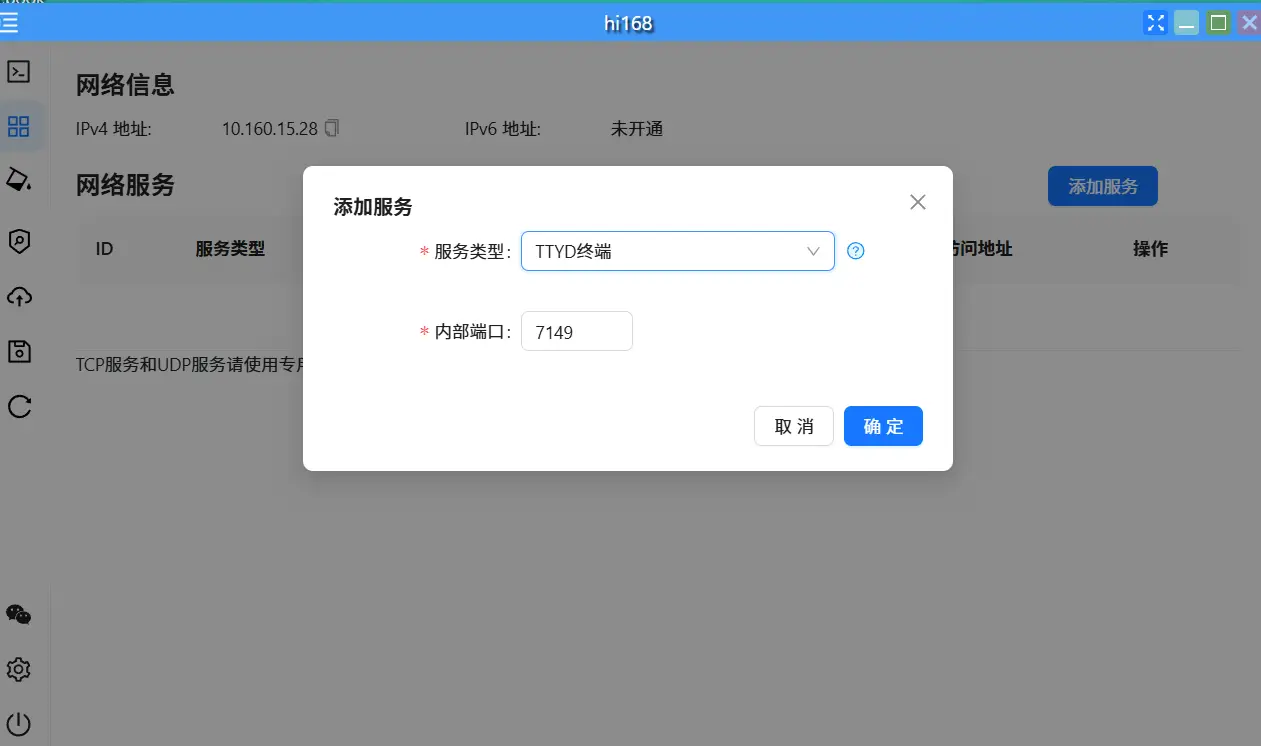Open the shield security sidebar icon
Screen dimensions: 1261x746
[19, 241]
